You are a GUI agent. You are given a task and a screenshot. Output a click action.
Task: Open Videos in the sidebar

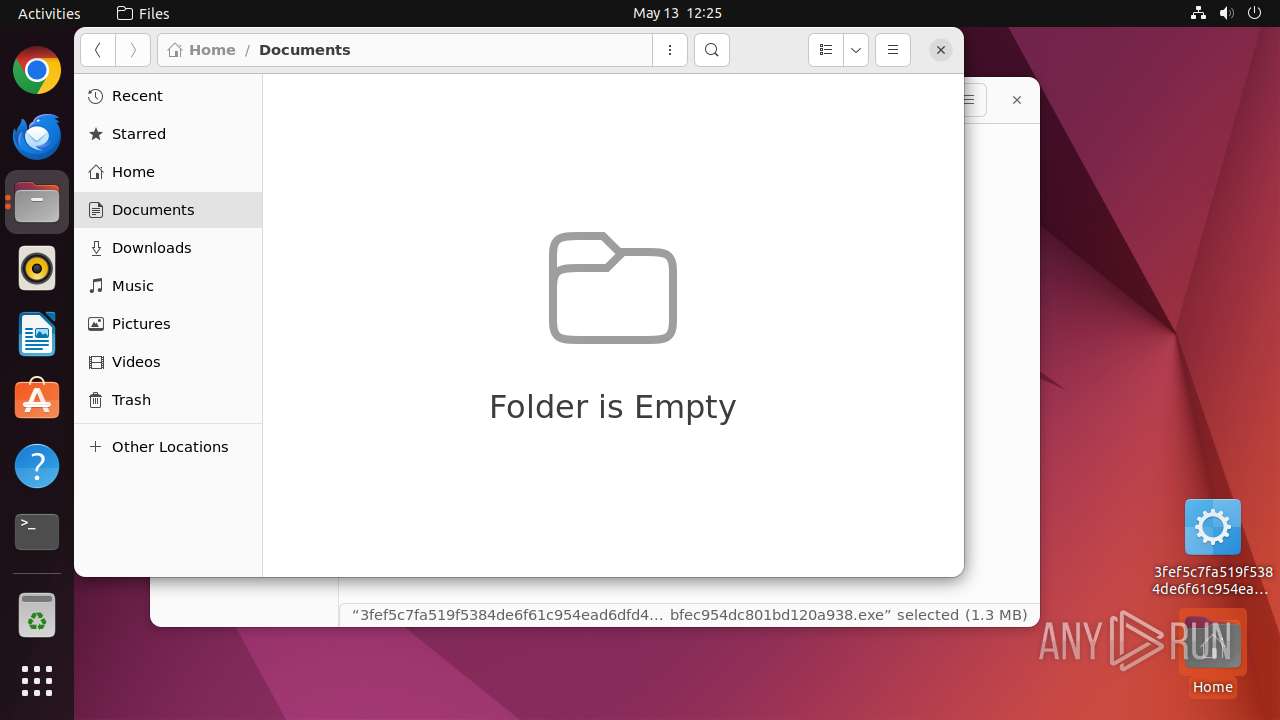[168, 362]
